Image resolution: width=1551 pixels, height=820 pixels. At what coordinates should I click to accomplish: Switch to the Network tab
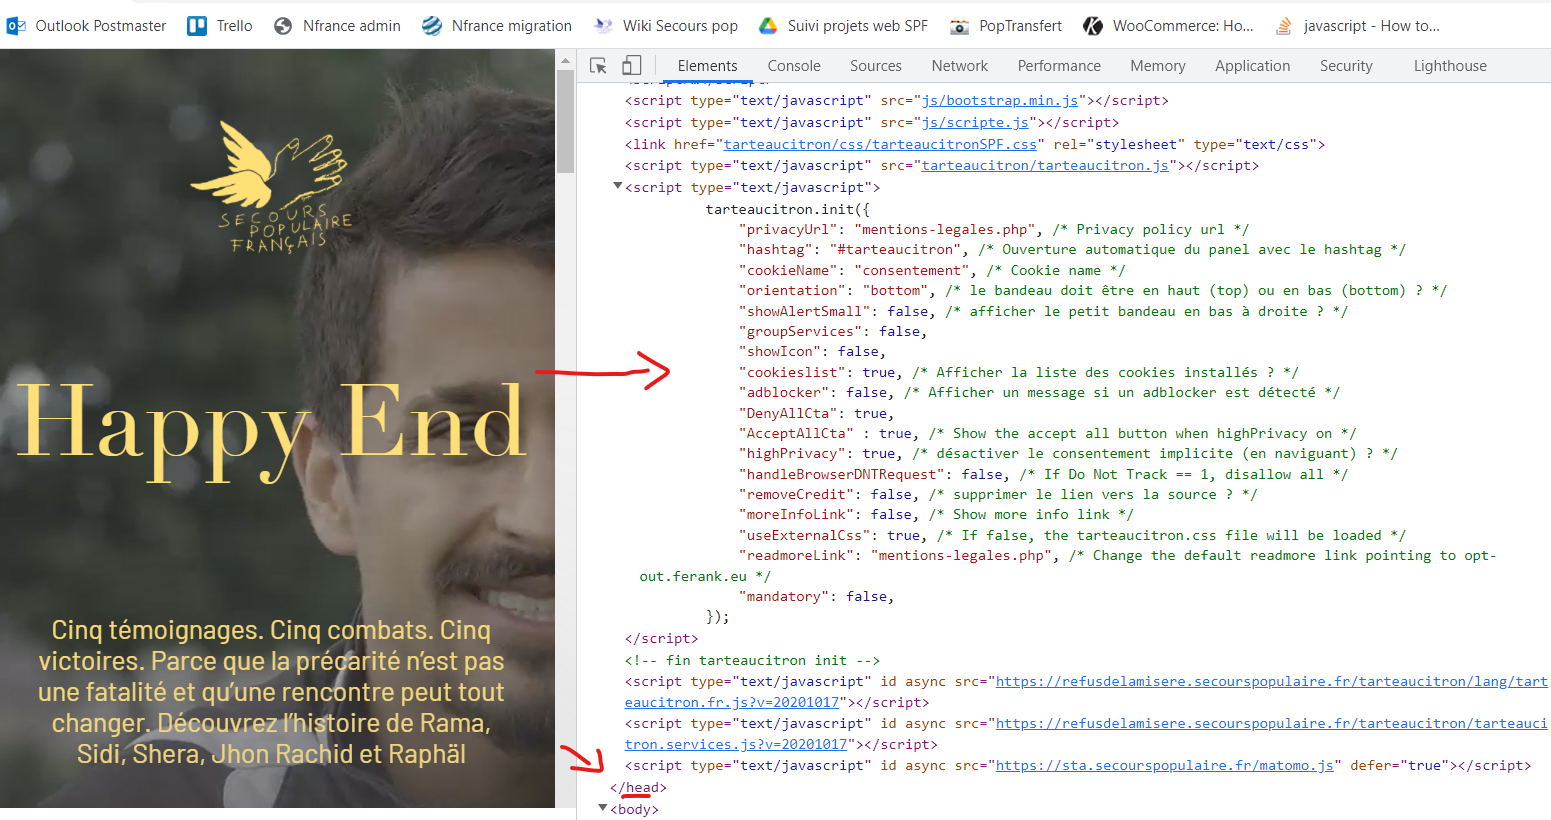click(x=959, y=66)
